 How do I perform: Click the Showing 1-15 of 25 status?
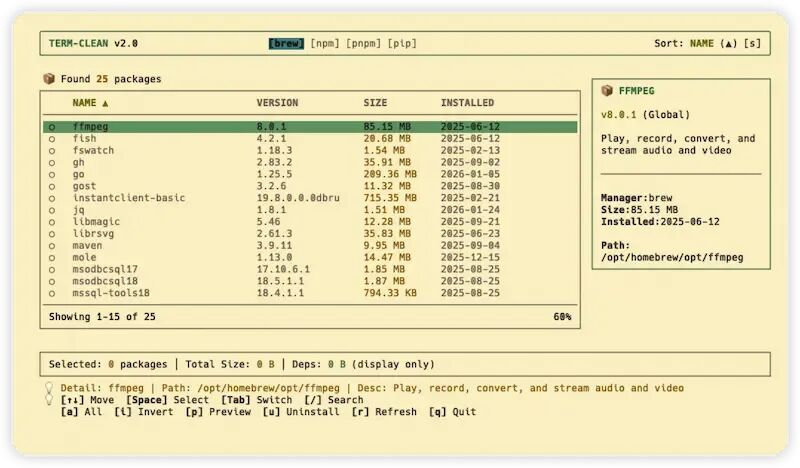[x=102, y=316]
